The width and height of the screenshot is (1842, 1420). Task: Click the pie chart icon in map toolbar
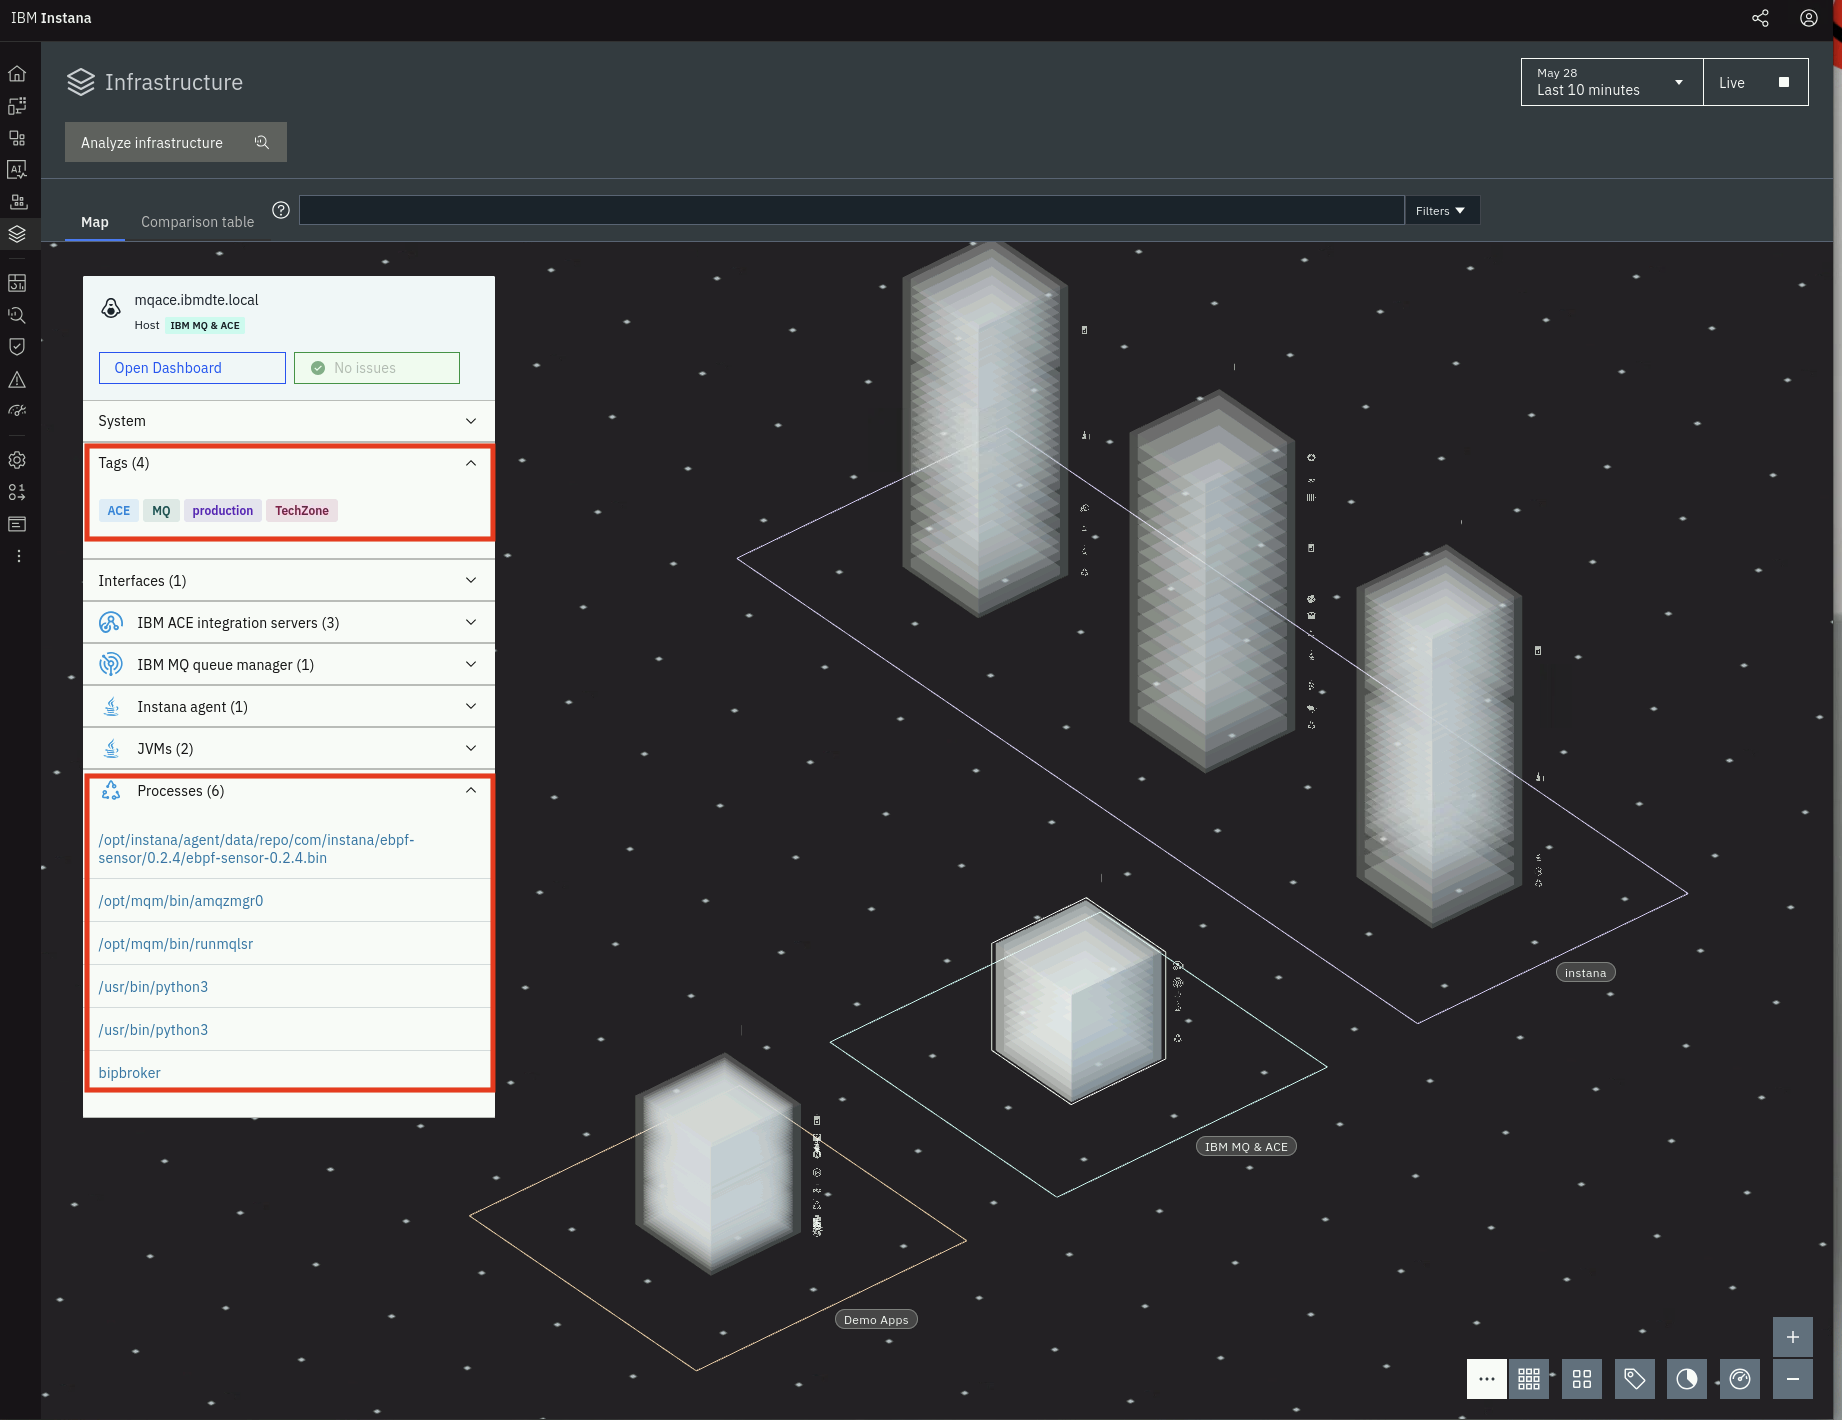point(1687,1379)
